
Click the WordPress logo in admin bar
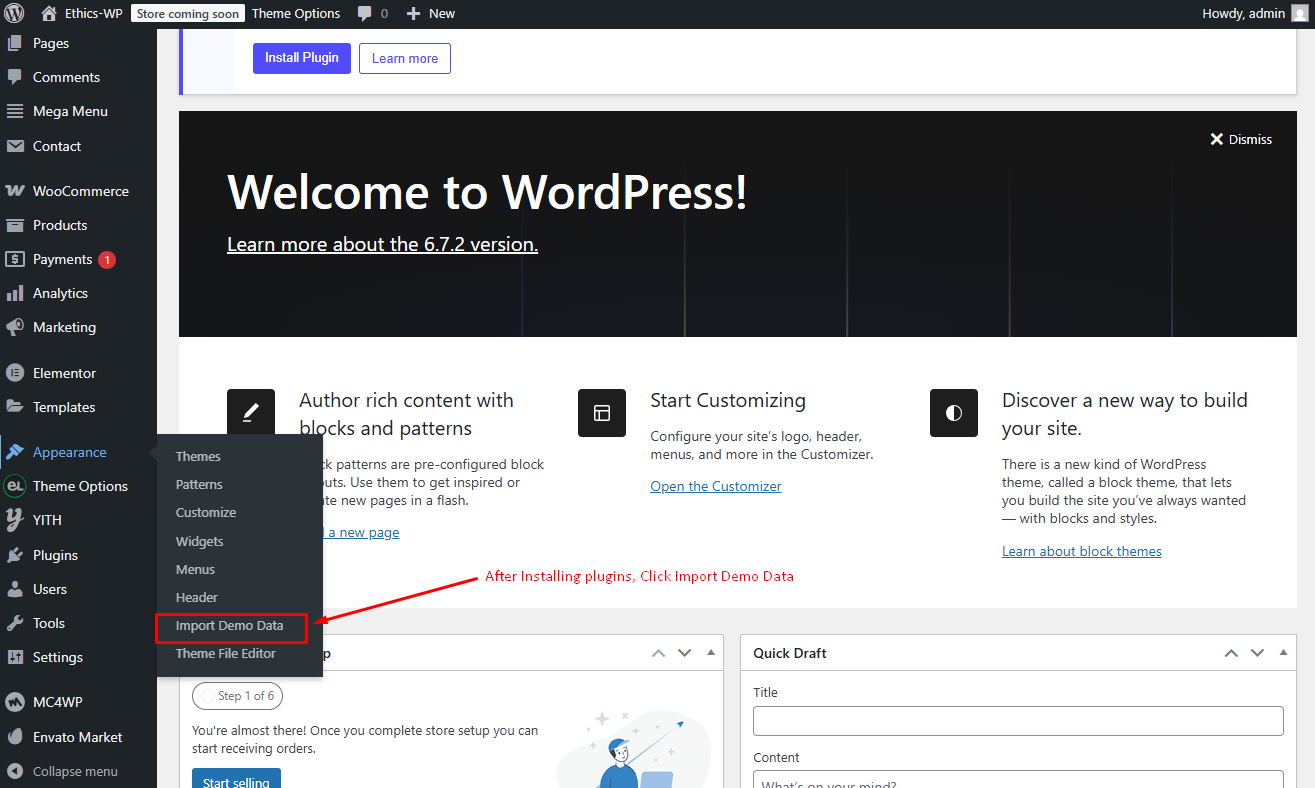14,14
